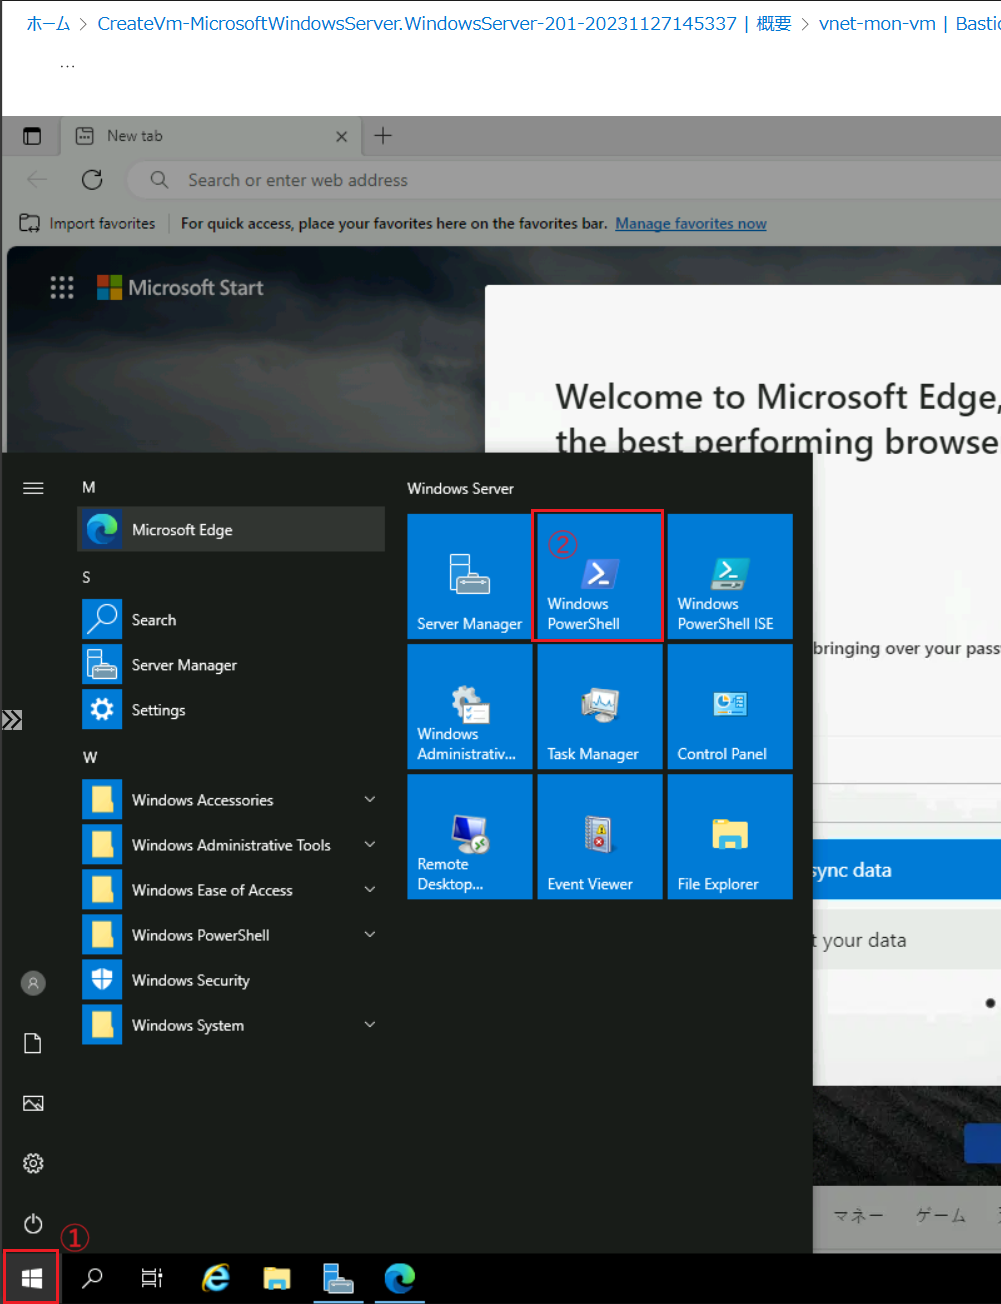The width and height of the screenshot is (1001, 1304).
Task: Click the Windows Server tile group title
Action: click(x=460, y=488)
